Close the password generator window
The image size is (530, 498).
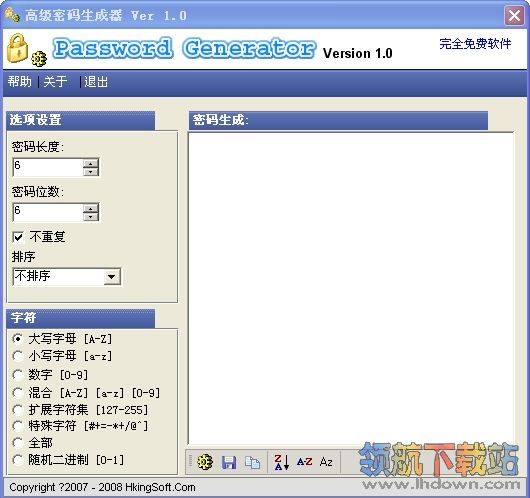click(514, 15)
